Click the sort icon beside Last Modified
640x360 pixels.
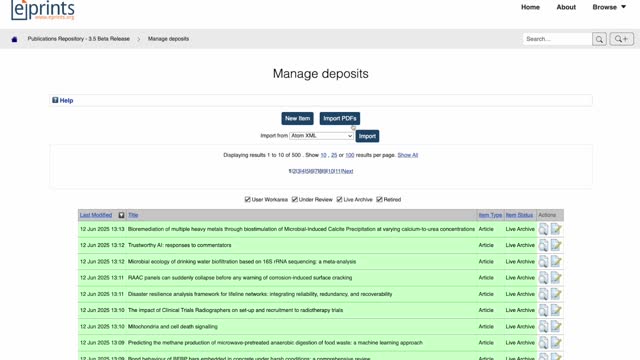(121, 215)
